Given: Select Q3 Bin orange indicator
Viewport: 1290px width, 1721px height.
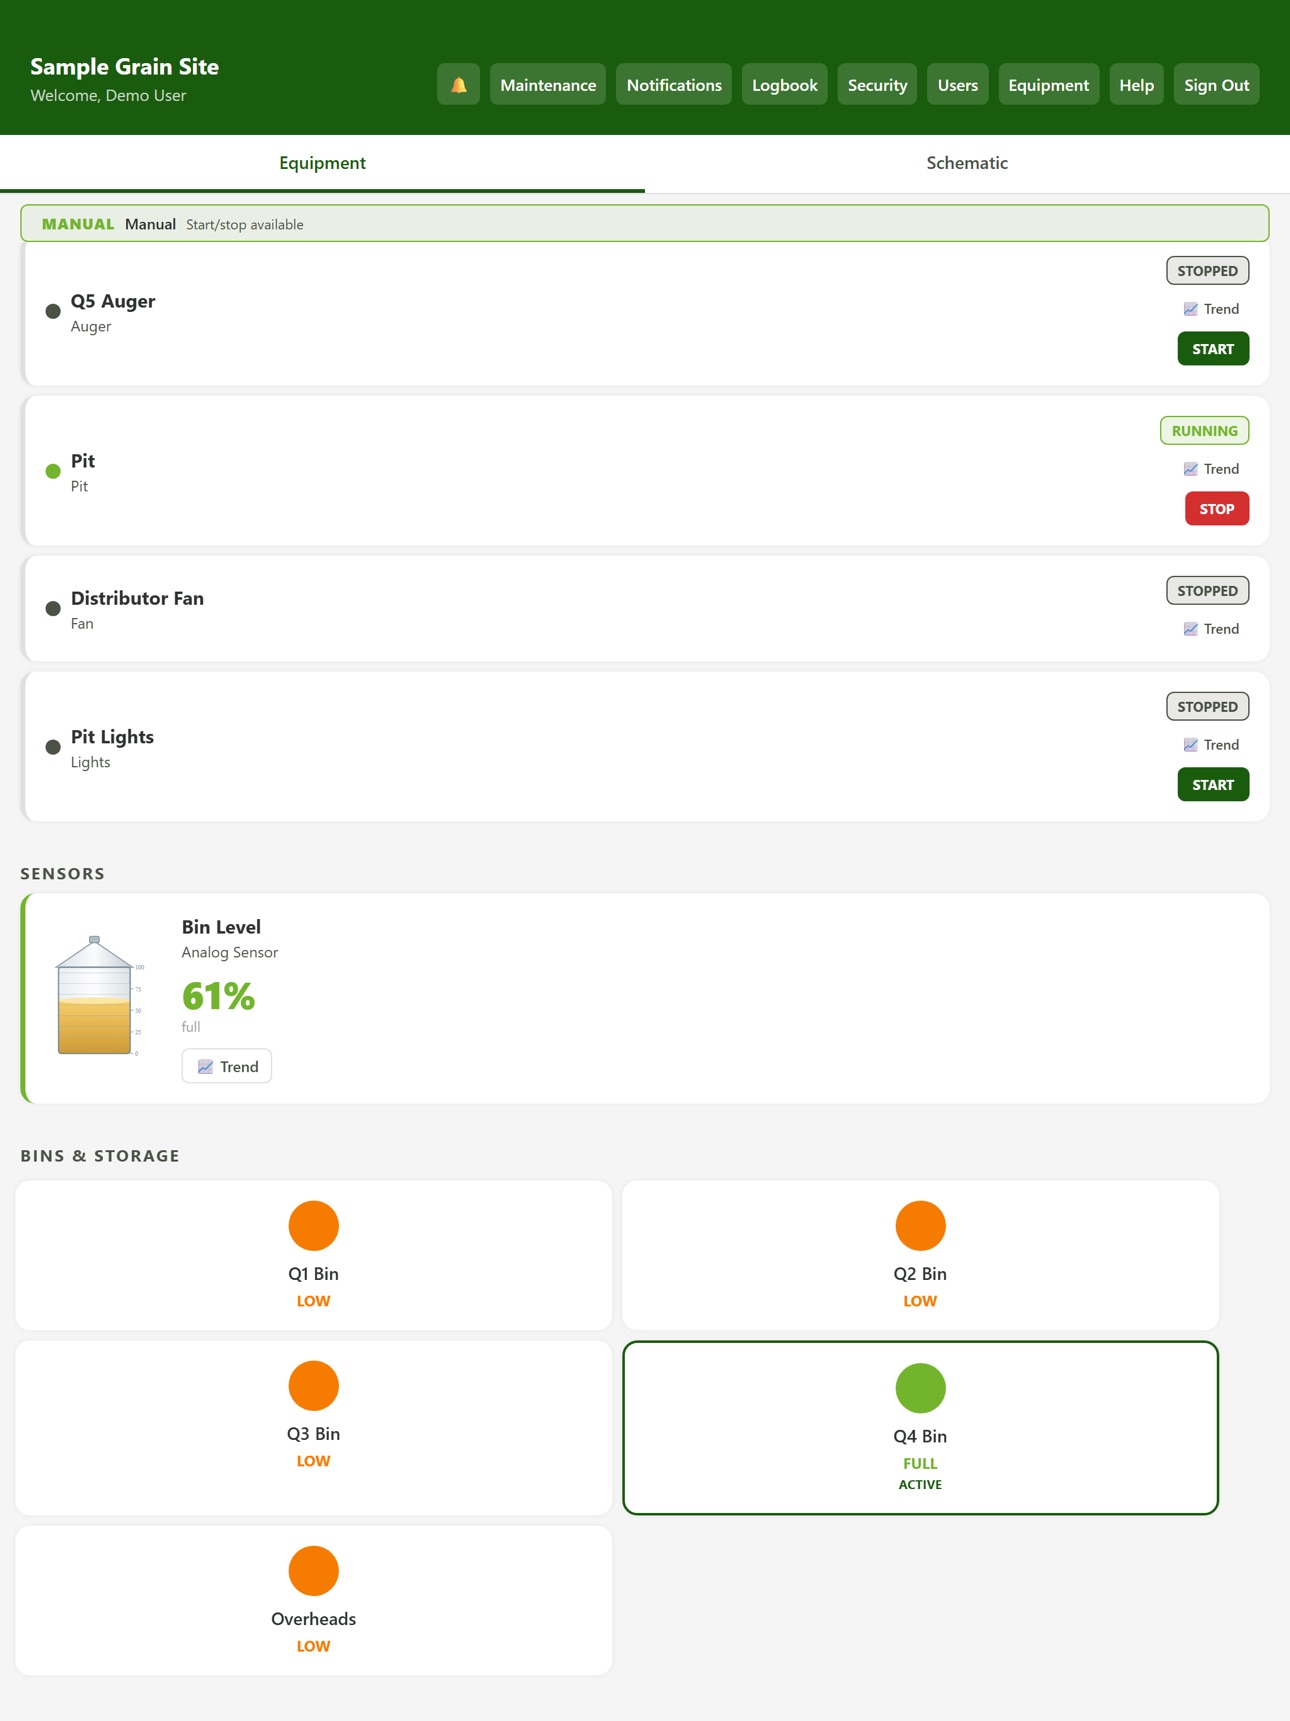Looking at the screenshot, I should pos(313,1386).
